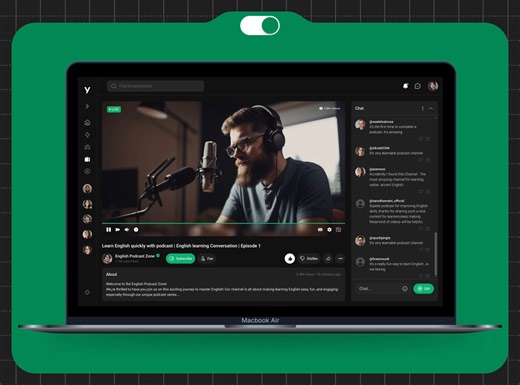Toggle the rectangular icon left of the player gear

[320, 230]
